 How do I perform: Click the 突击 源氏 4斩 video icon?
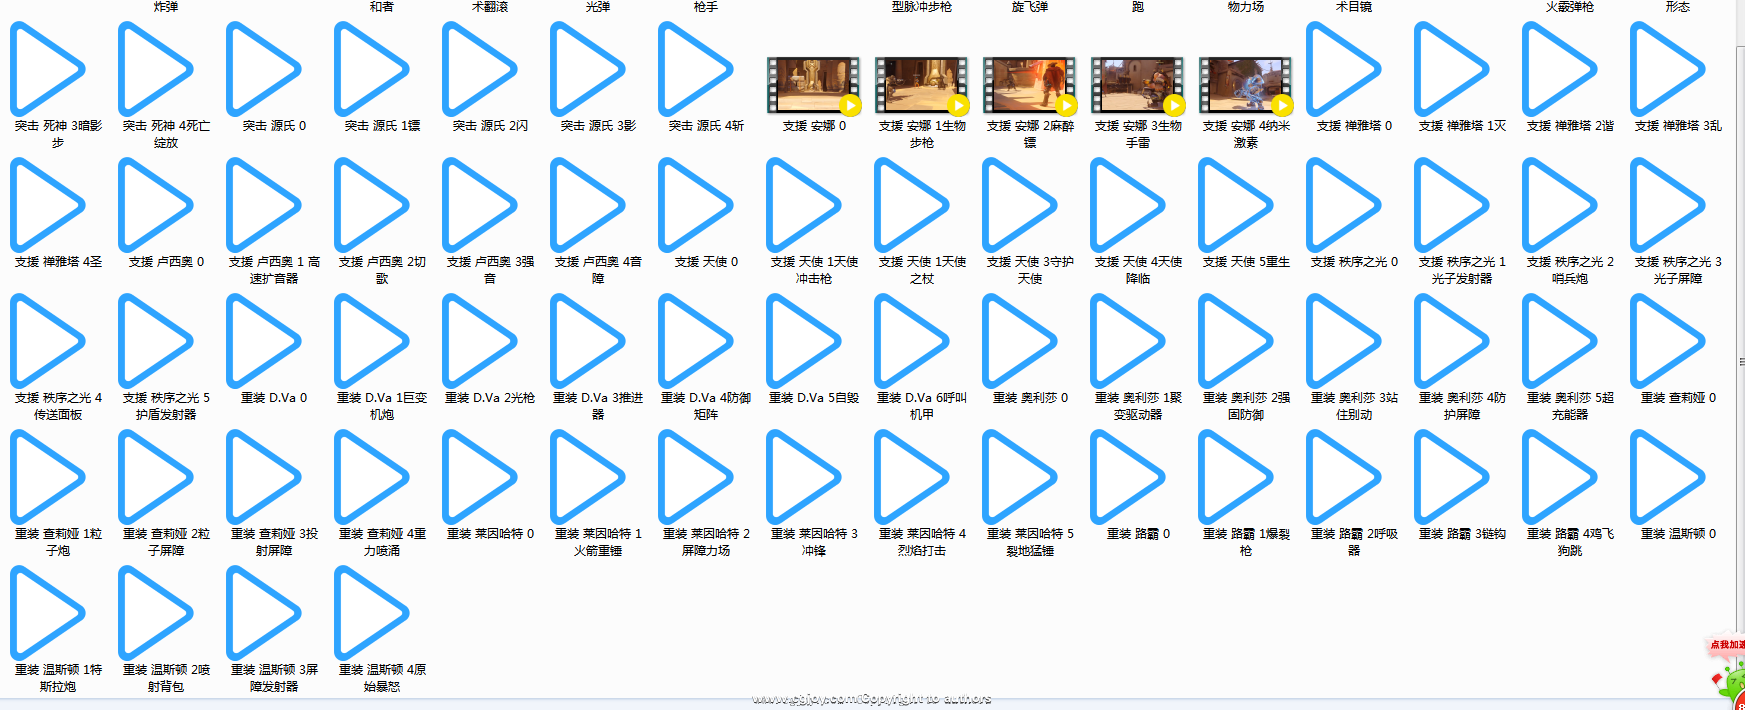696,69
